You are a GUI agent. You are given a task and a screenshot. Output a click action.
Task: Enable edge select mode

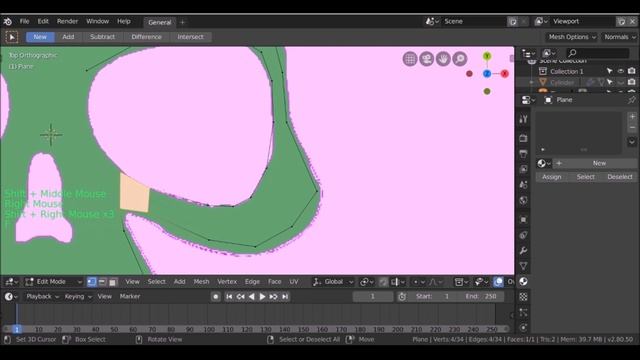102,282
